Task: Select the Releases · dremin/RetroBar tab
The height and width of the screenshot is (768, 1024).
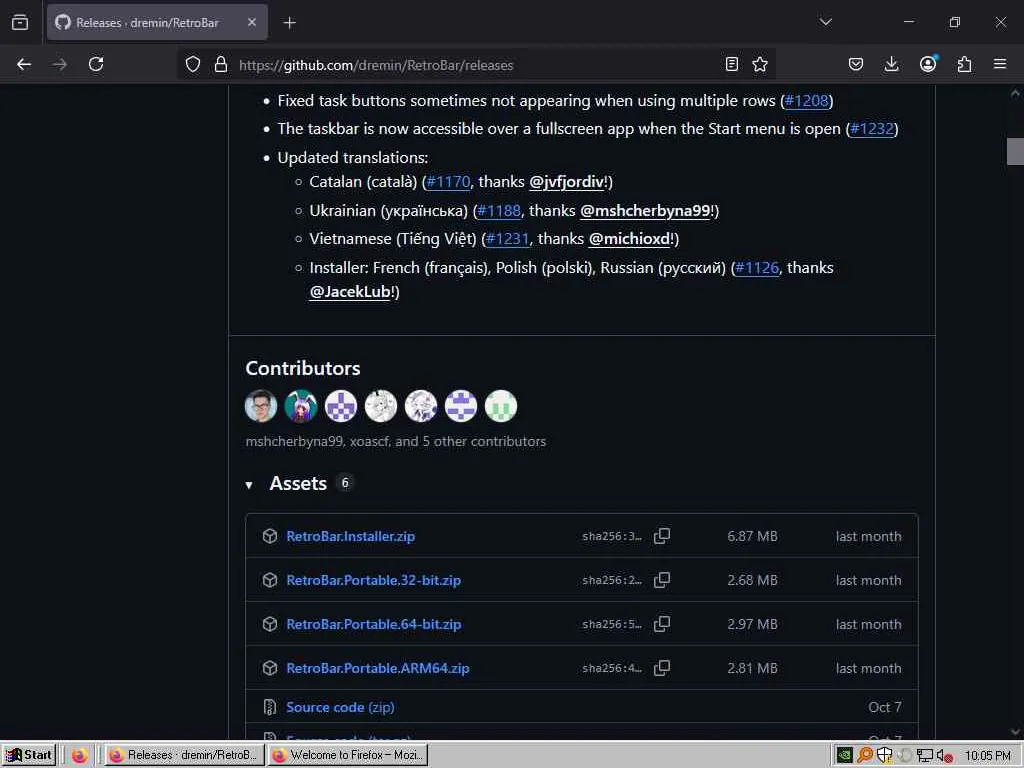Action: tap(157, 22)
